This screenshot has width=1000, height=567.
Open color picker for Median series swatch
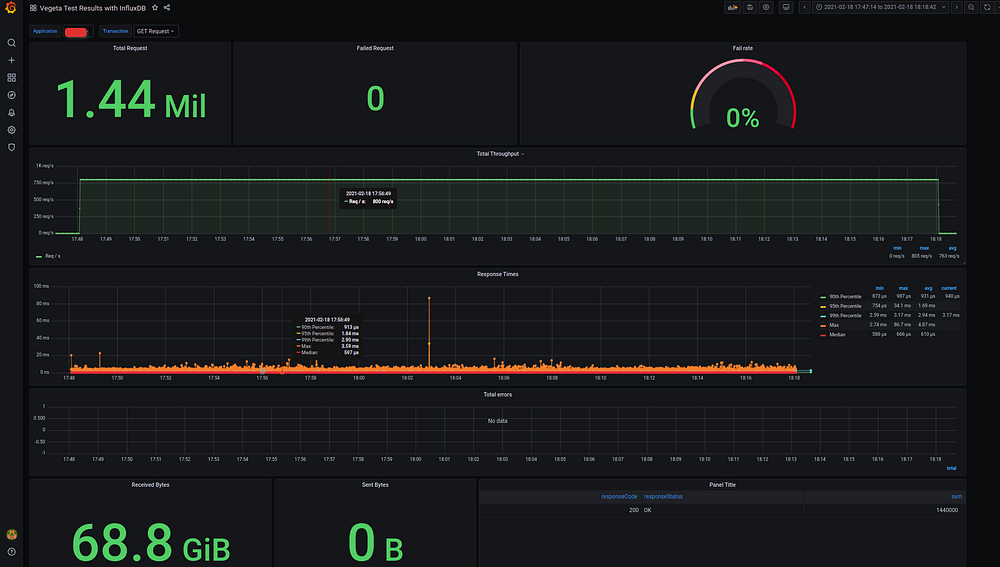(x=823, y=335)
